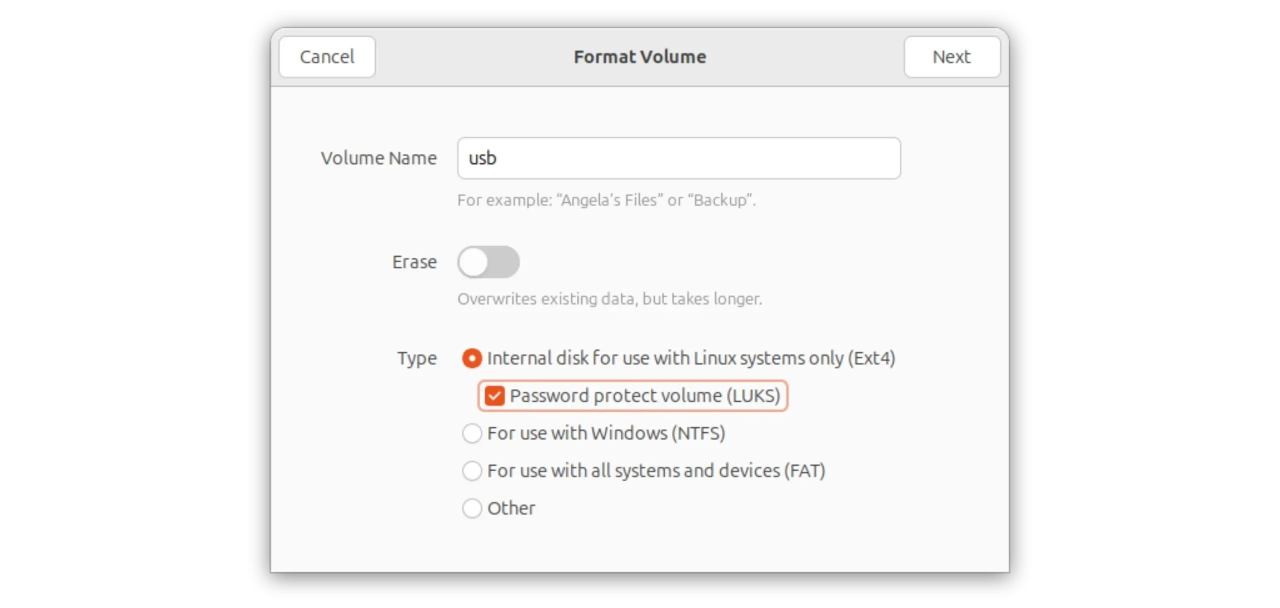Click the Cancel button
Image resolution: width=1280 pixels, height=608 pixels.
click(x=327, y=57)
